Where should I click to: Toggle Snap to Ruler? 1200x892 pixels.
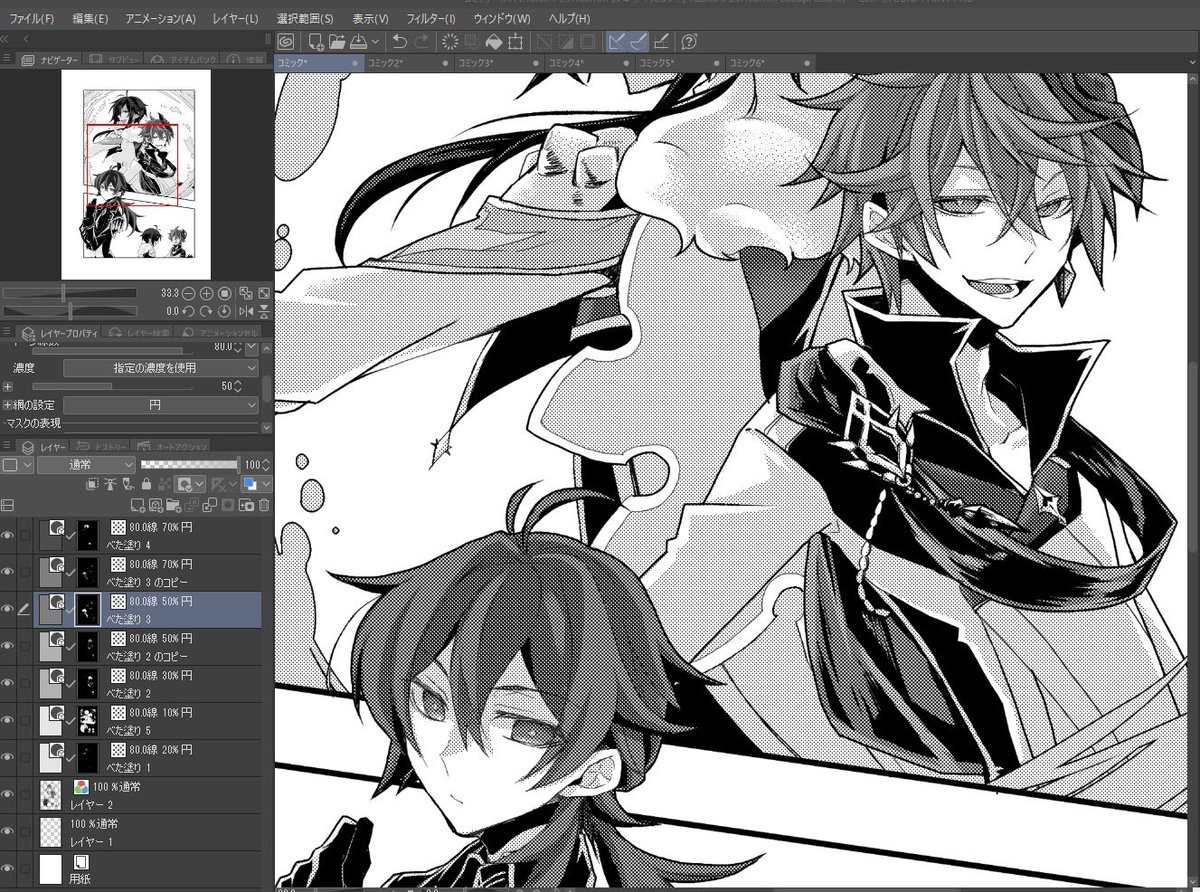click(x=619, y=42)
